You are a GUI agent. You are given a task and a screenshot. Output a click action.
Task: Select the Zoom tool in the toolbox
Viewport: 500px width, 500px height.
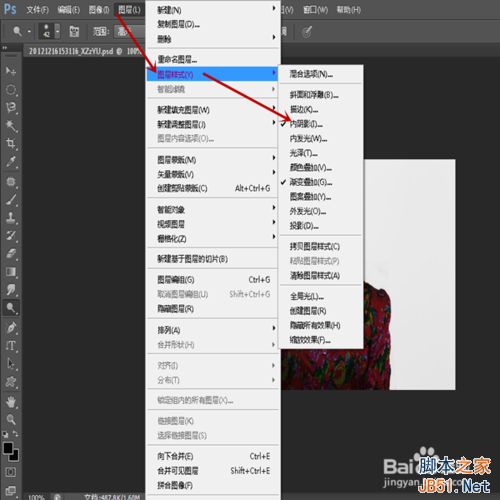(x=11, y=419)
